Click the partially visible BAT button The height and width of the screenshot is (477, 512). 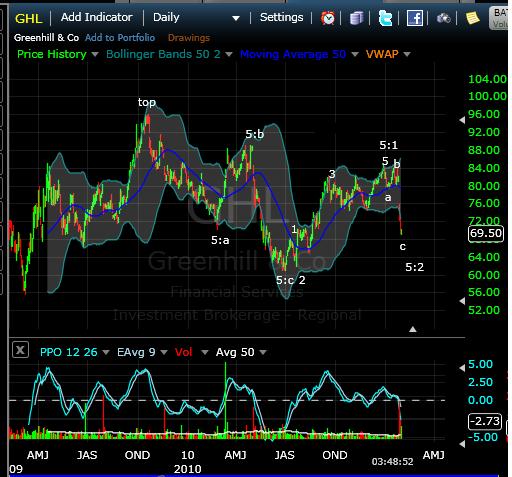500,18
